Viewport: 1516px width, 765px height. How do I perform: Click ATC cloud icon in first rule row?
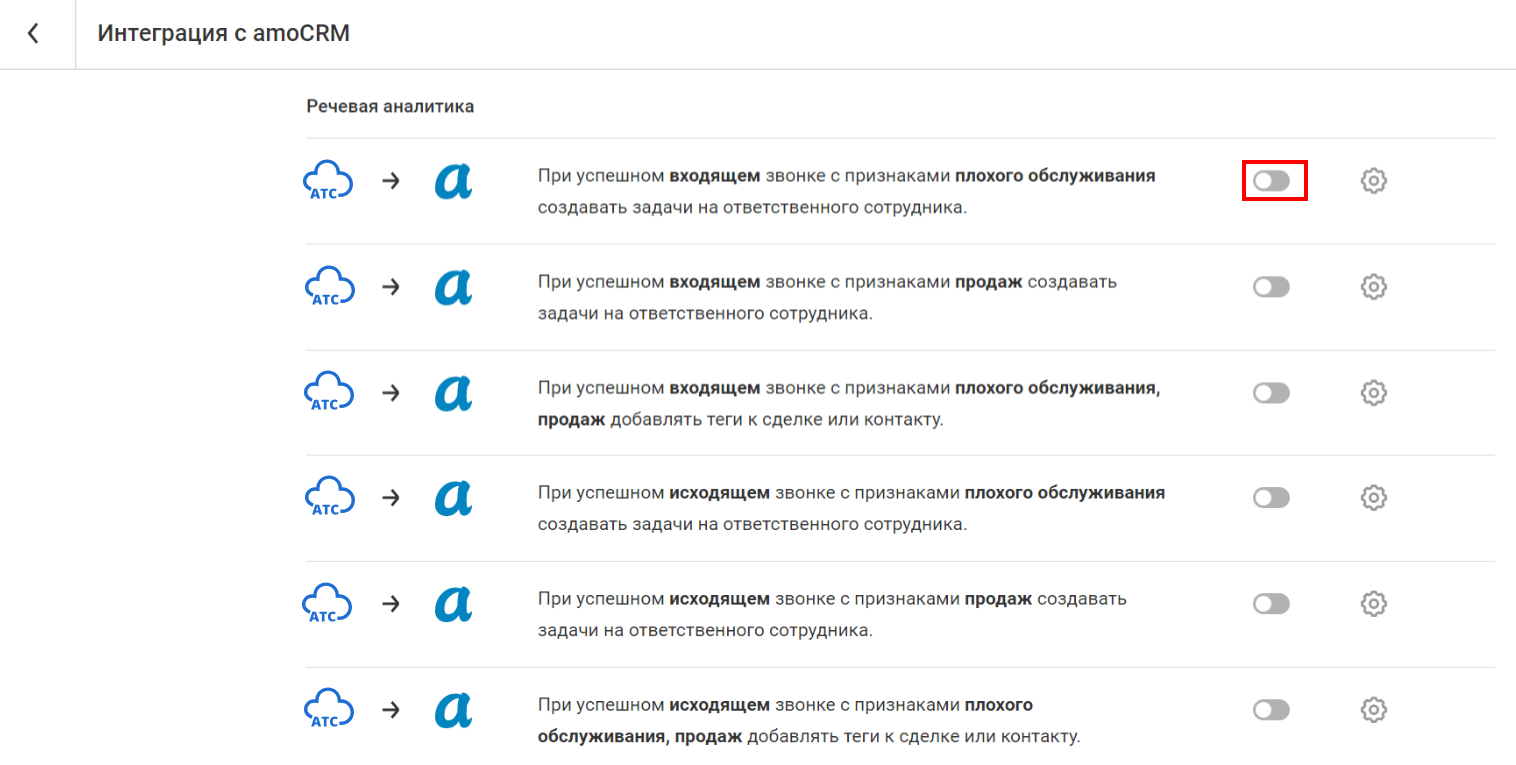[x=328, y=181]
